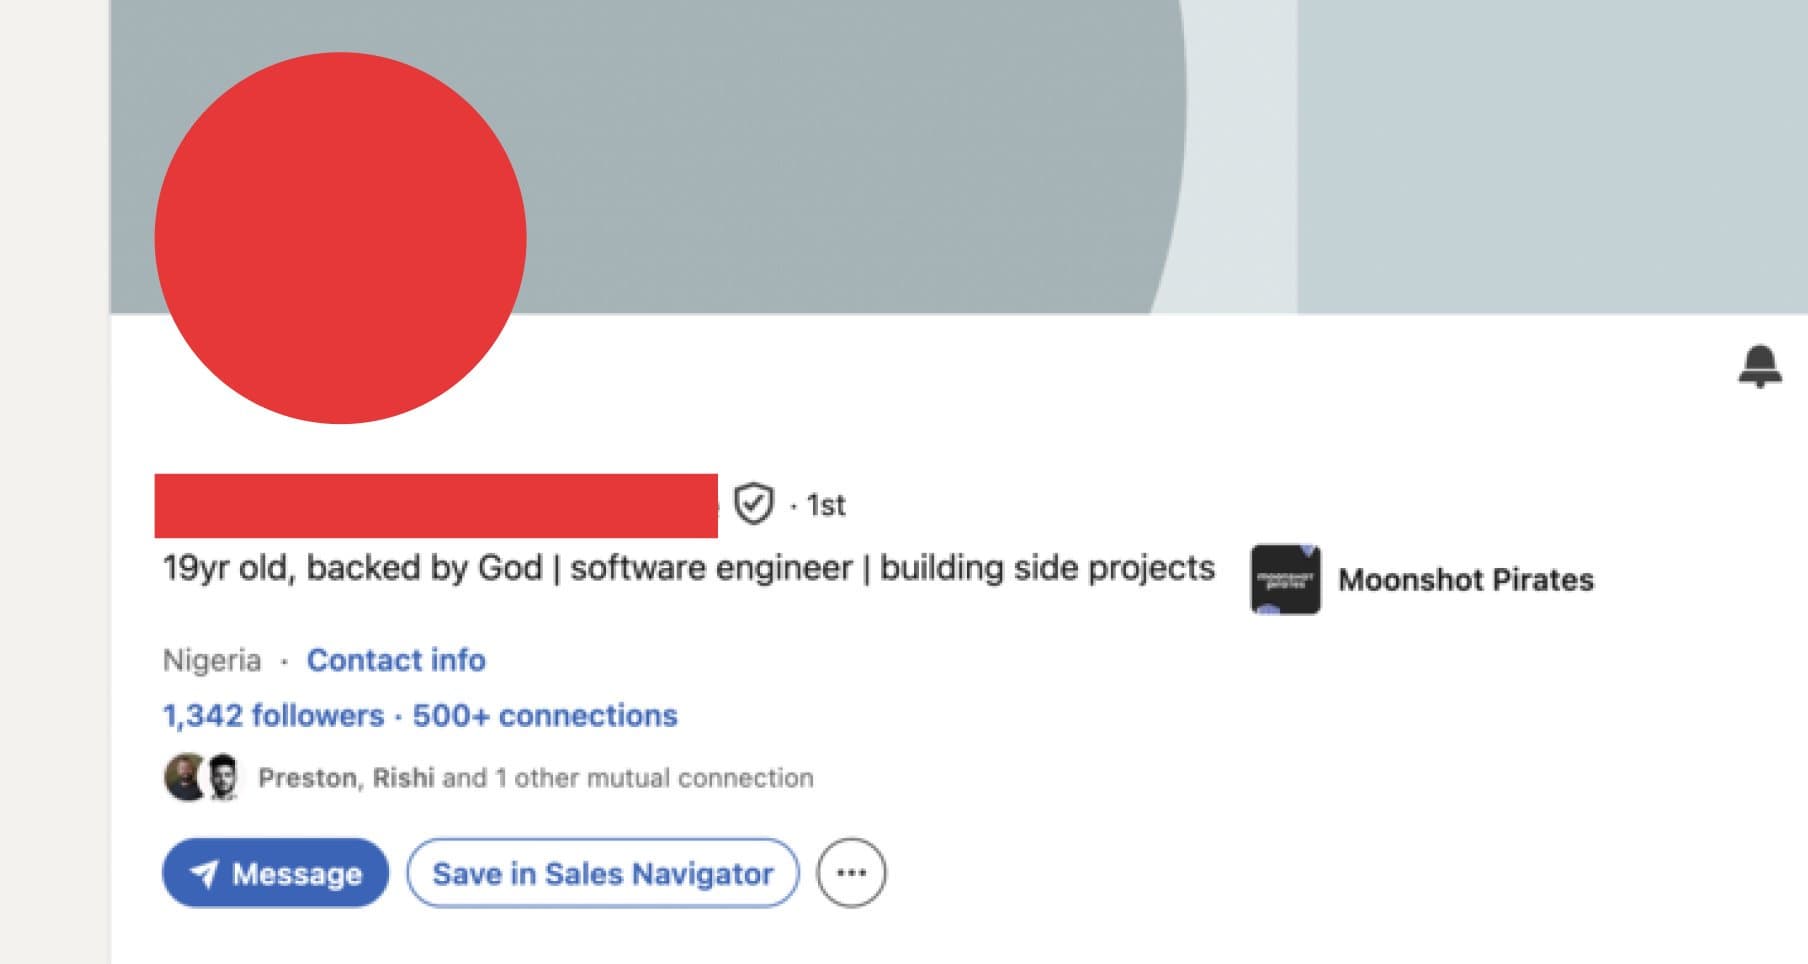Click Preston's mutual connection avatar
Screen dimensions: 1808x964
click(x=185, y=777)
